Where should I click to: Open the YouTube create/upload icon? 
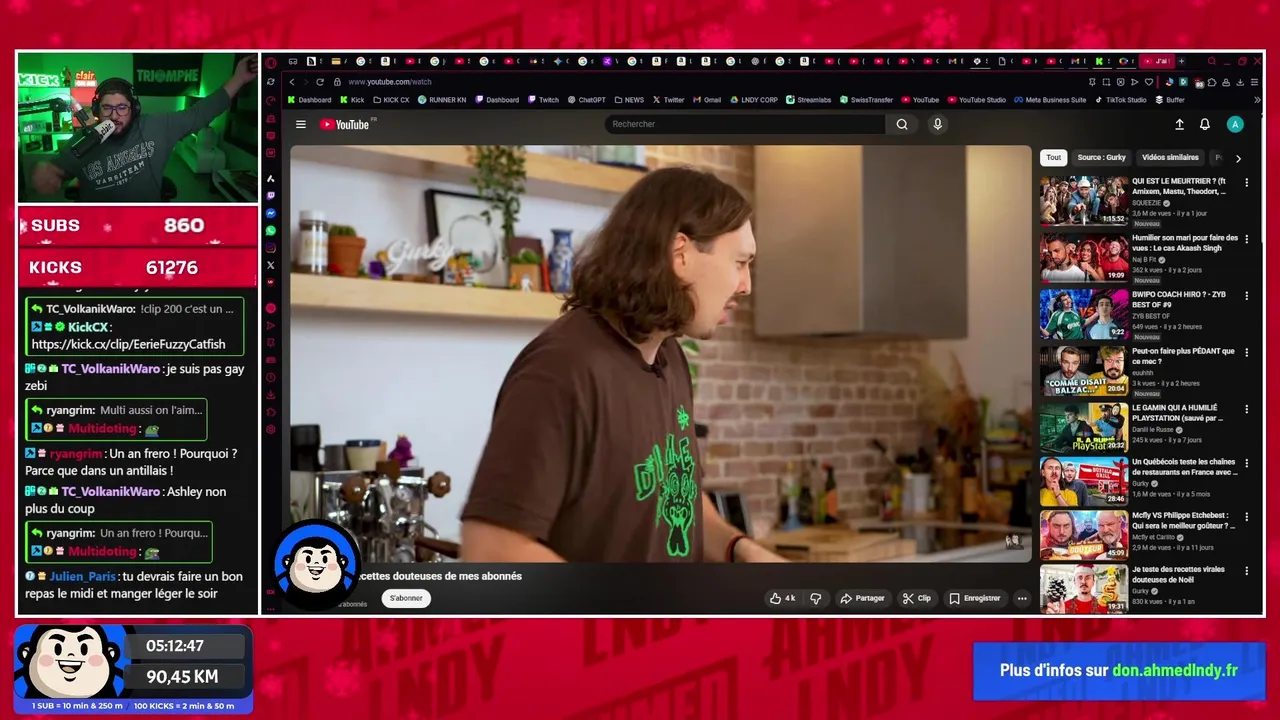[x=1179, y=124]
